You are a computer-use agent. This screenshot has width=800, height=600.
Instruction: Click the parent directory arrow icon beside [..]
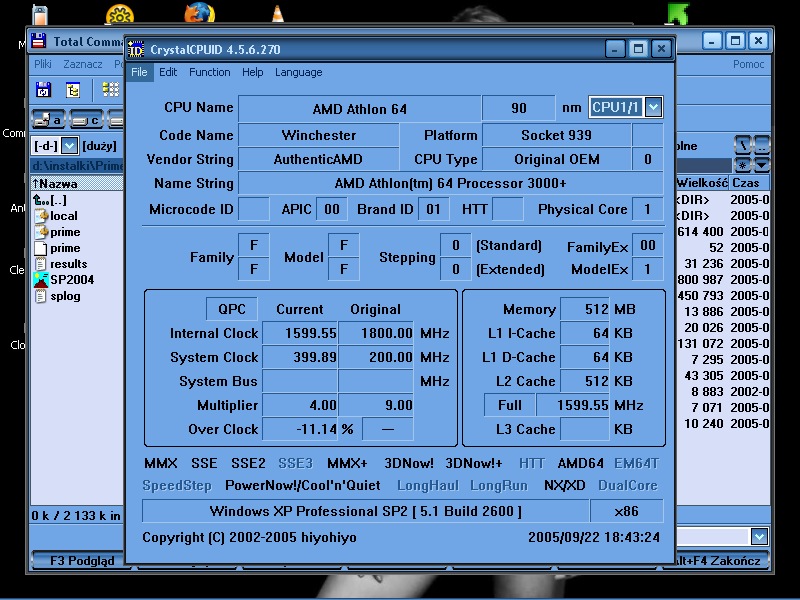[39, 199]
